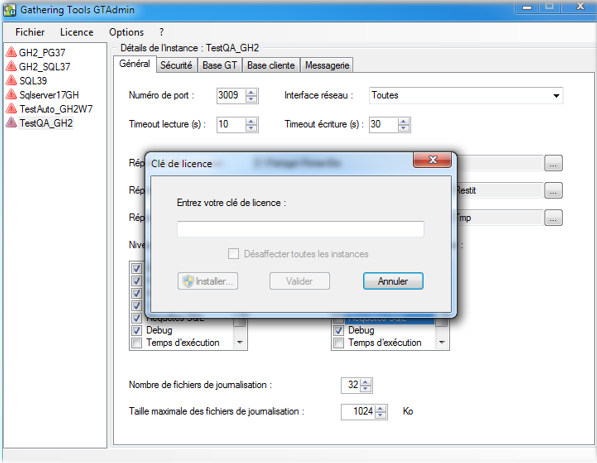Decrease the 'Timeout écriture' spinner value
597x463 pixels.
[404, 128]
